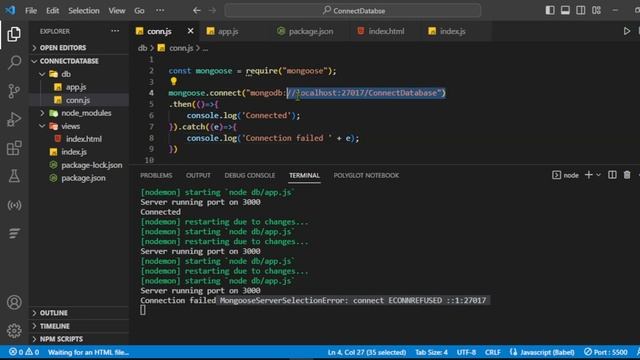The image size is (640, 360).
Task: Click the VS Code logo icon
Action: [x=10, y=10]
